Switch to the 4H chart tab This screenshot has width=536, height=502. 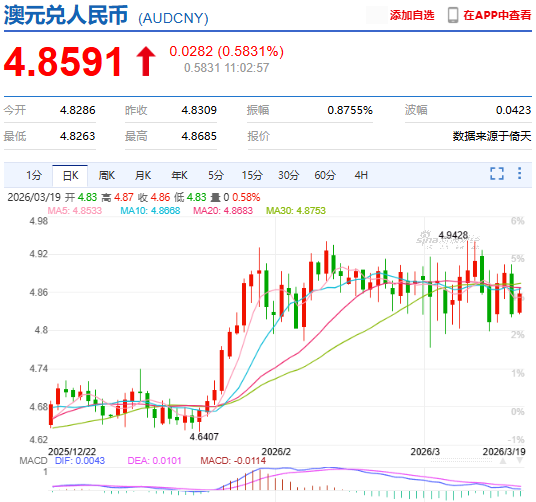(361, 175)
